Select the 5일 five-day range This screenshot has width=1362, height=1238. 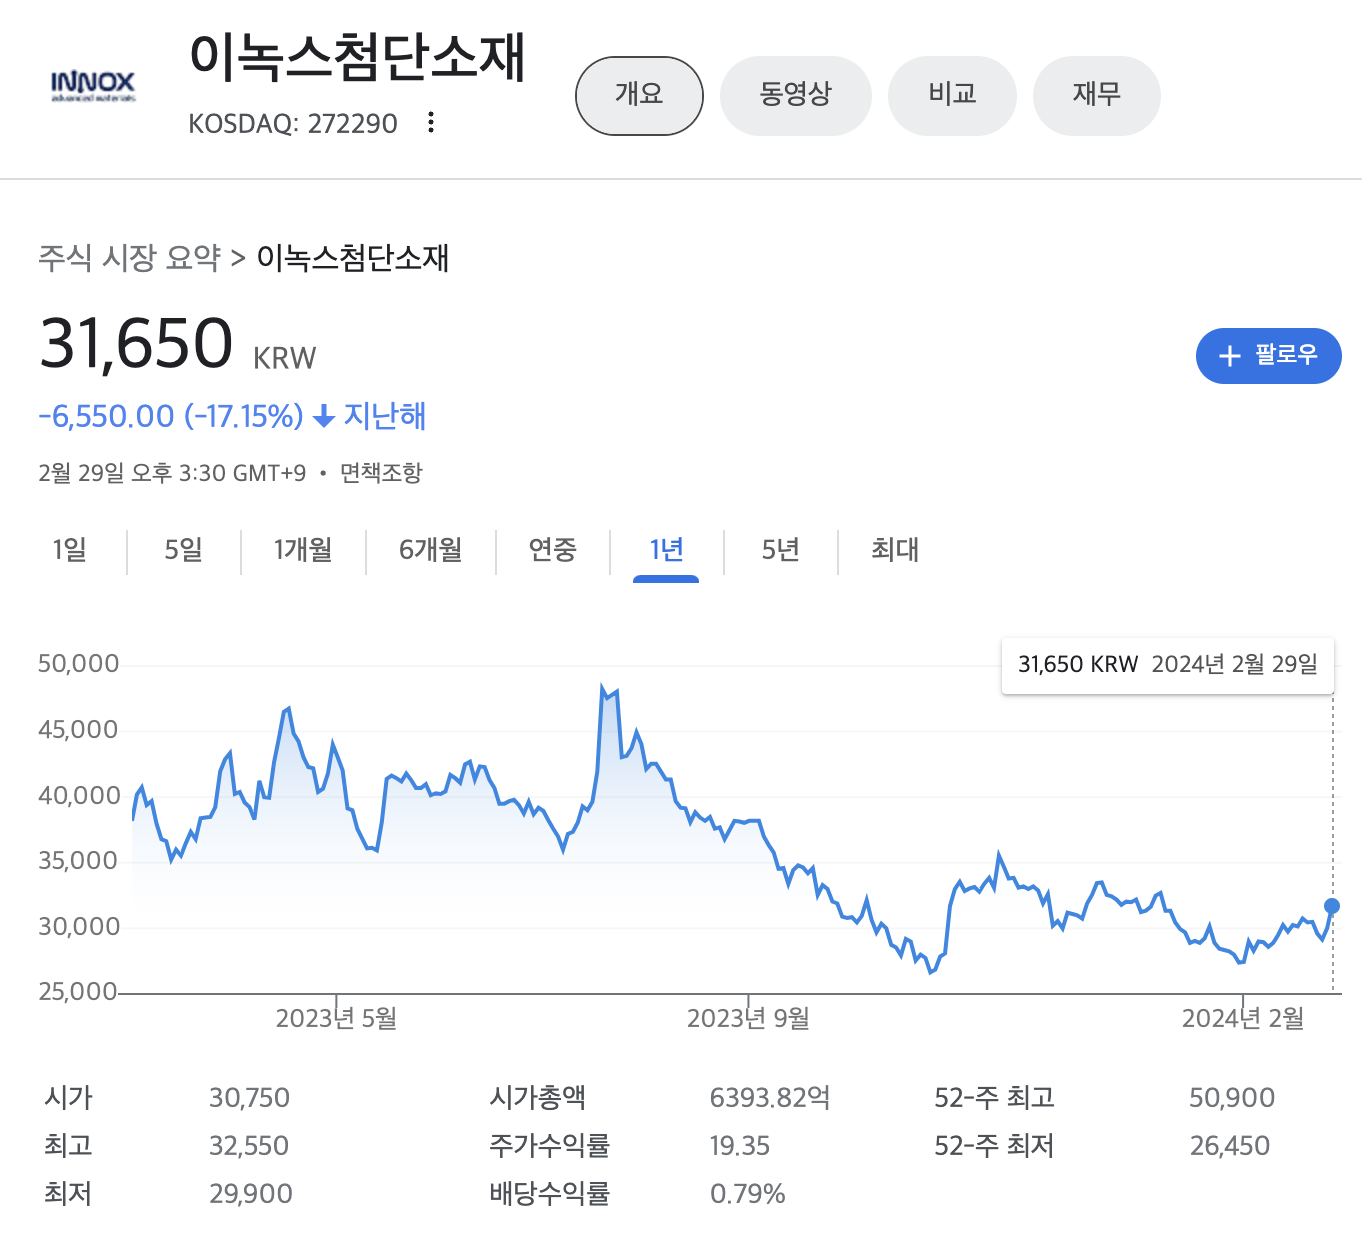coord(184,550)
